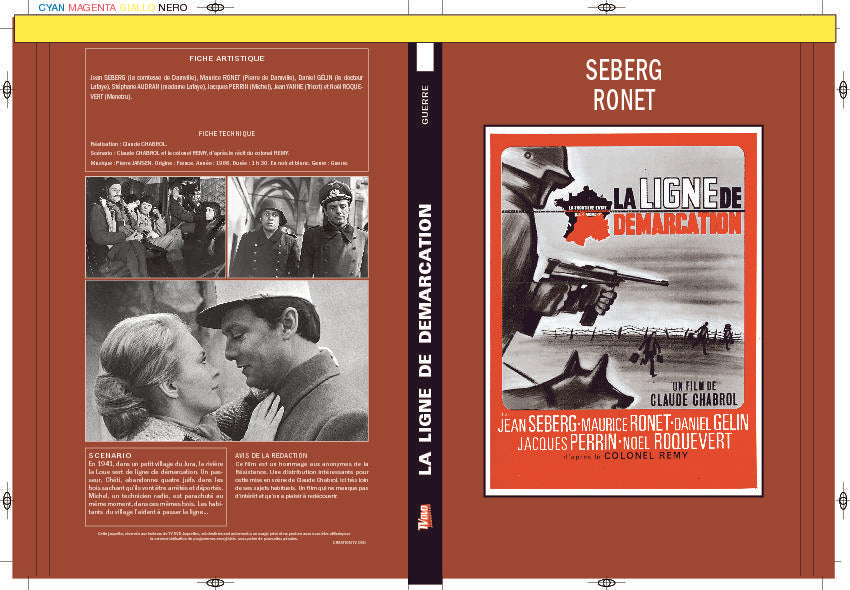The image size is (850, 590).
Task: Click the SCENARIO text box
Action: click(156, 487)
